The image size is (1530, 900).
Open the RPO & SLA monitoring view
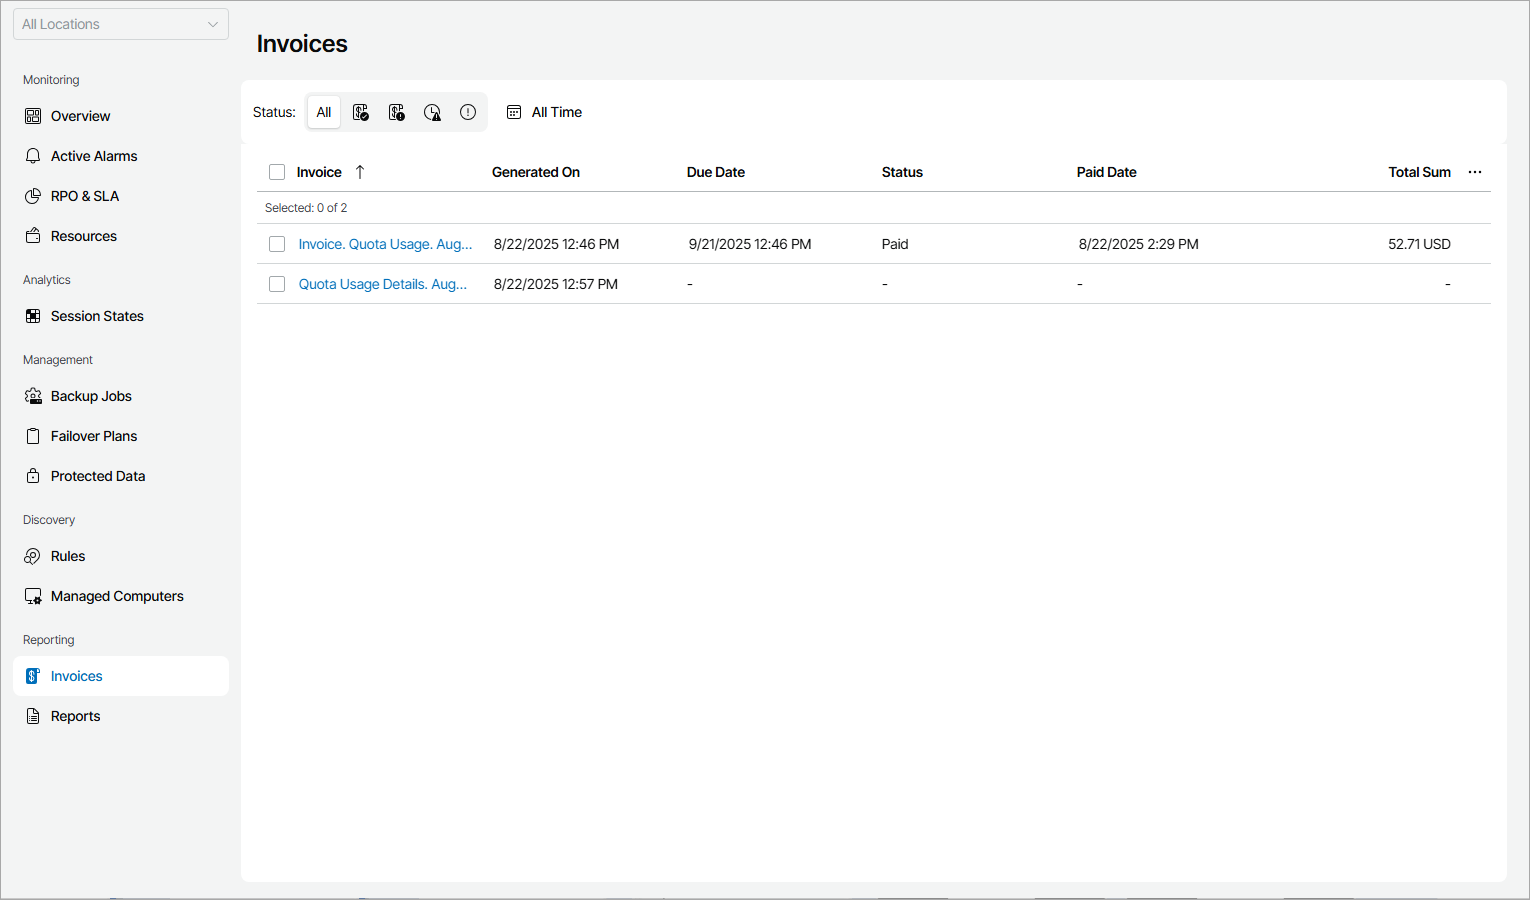click(x=85, y=196)
